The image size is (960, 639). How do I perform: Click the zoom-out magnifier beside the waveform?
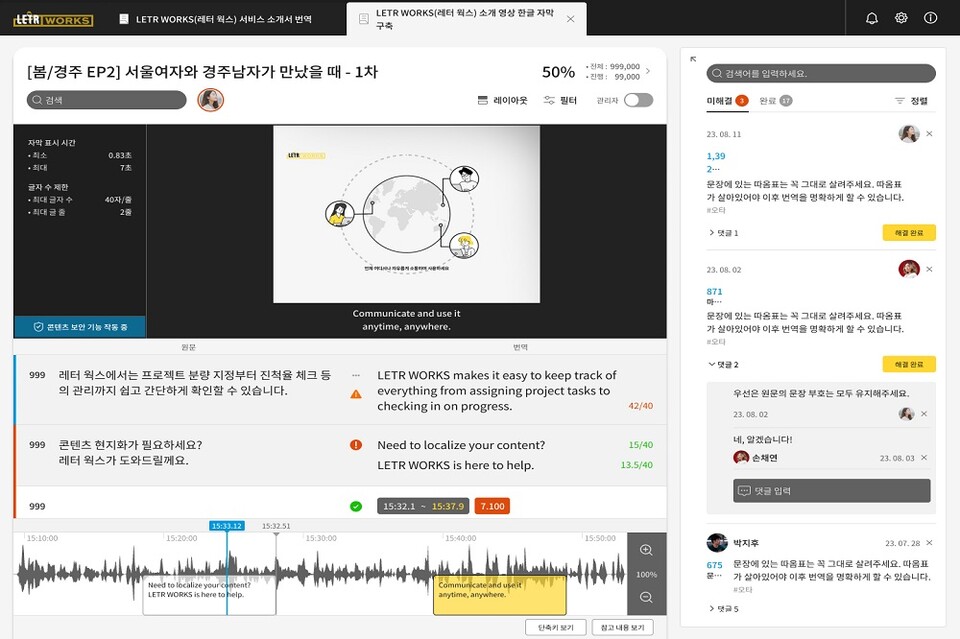(x=646, y=598)
